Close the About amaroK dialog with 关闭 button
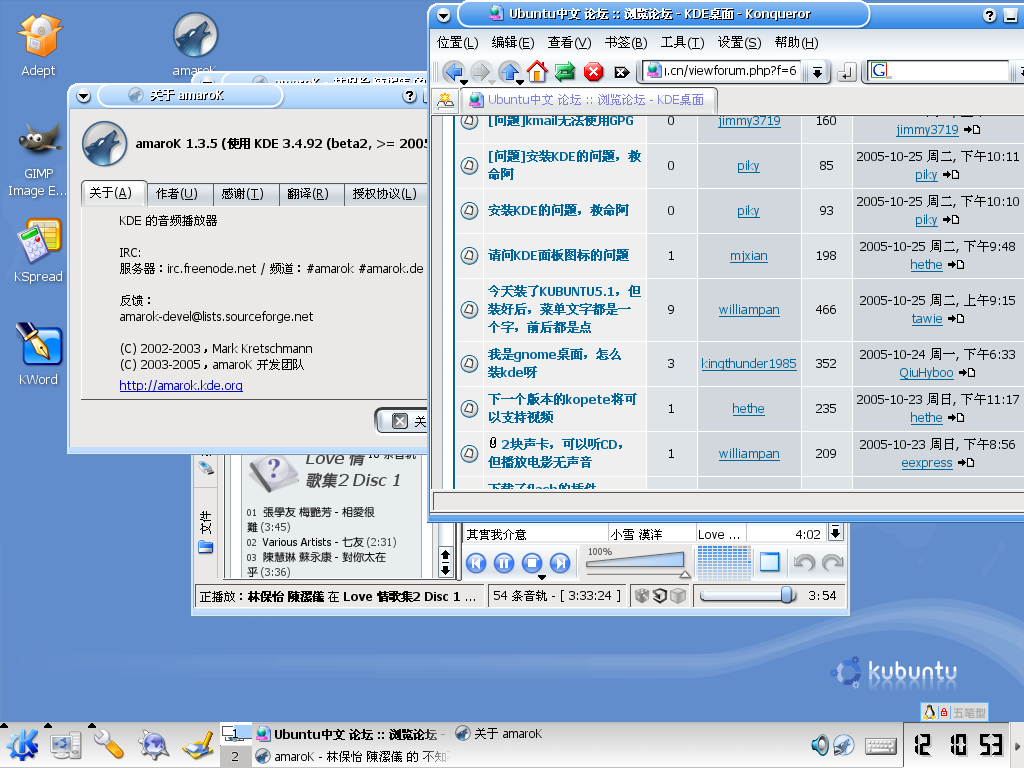The width and height of the screenshot is (1024, 768). pos(402,421)
